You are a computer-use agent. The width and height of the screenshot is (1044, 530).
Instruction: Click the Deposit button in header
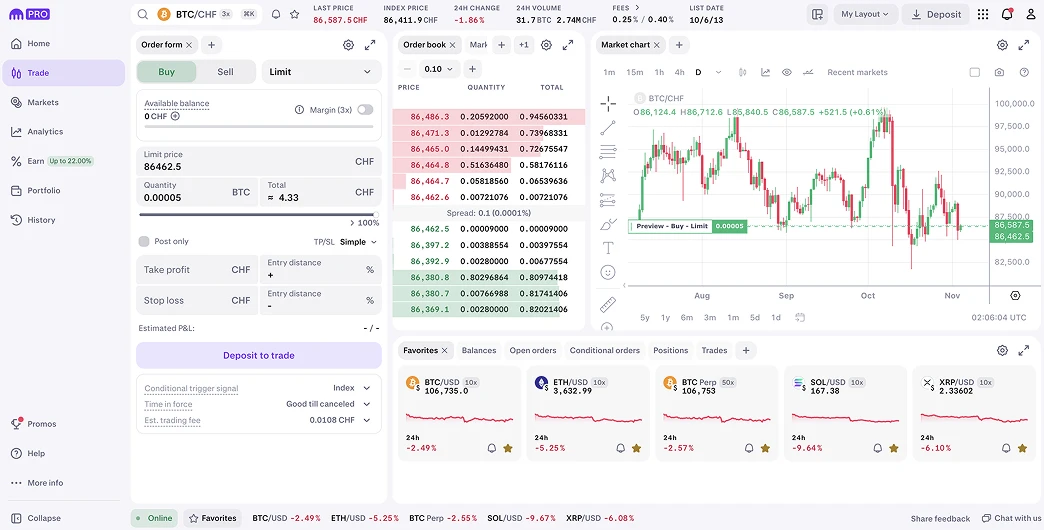936,14
